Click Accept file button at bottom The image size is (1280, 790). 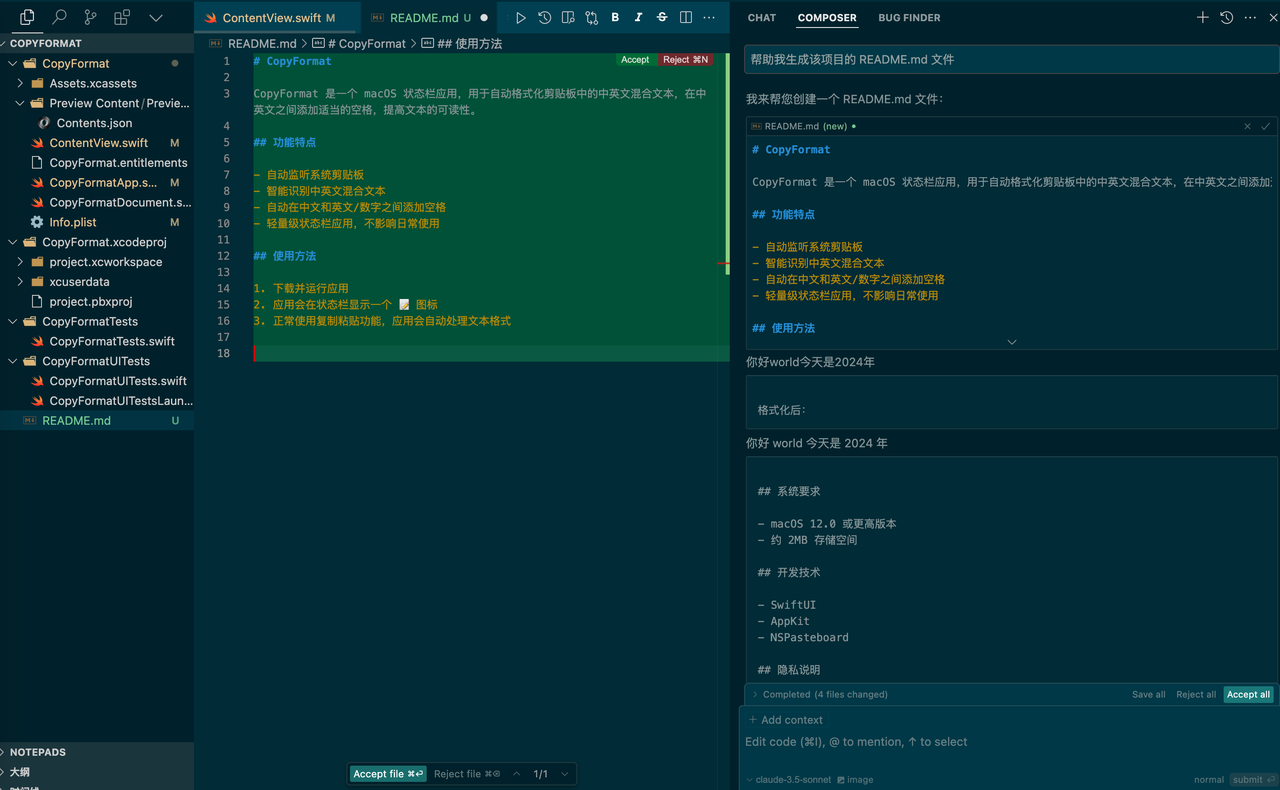click(388, 774)
